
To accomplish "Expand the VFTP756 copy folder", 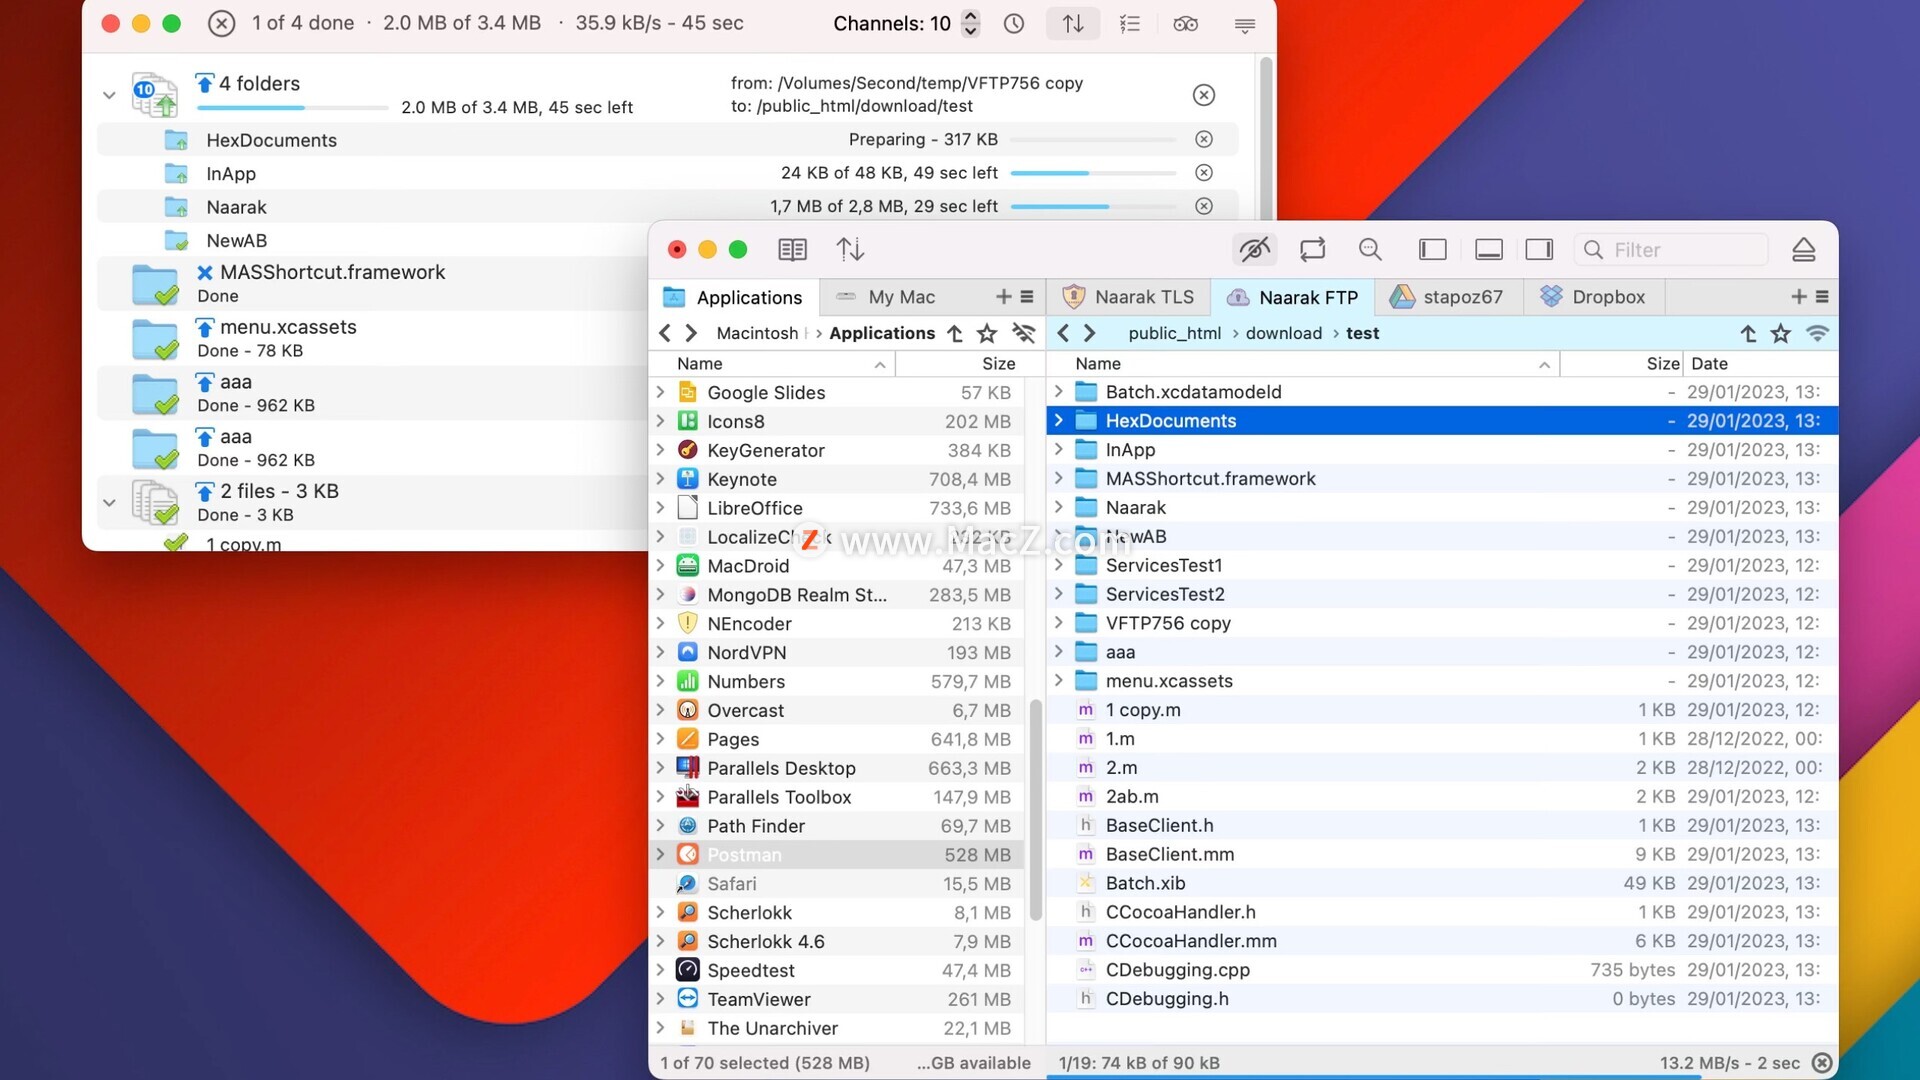I will [x=1058, y=623].
